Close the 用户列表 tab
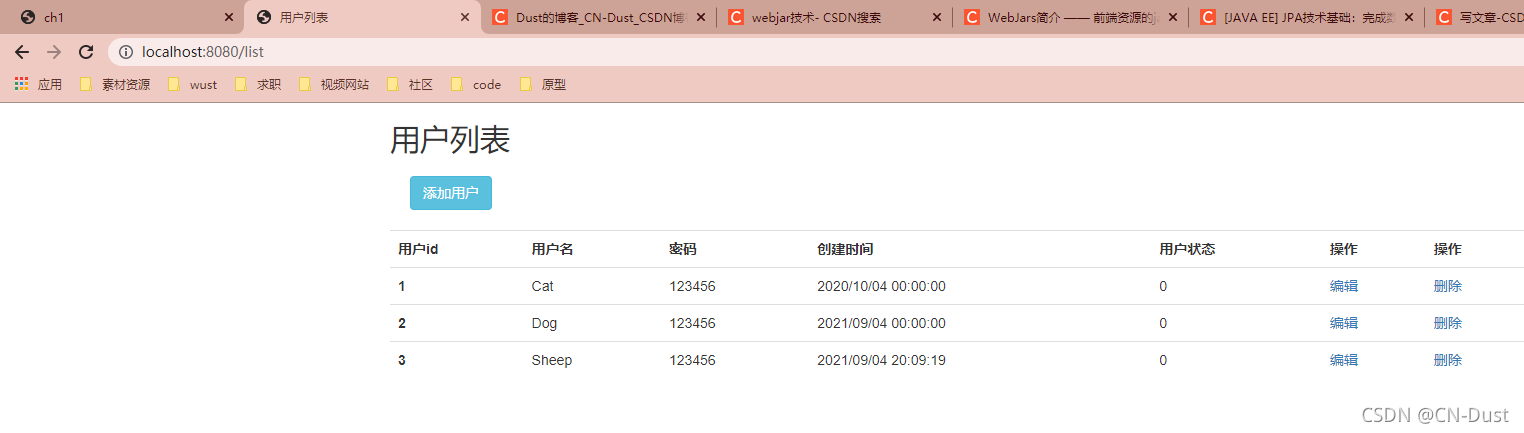Screen dimensions: 1524x433 (465, 18)
